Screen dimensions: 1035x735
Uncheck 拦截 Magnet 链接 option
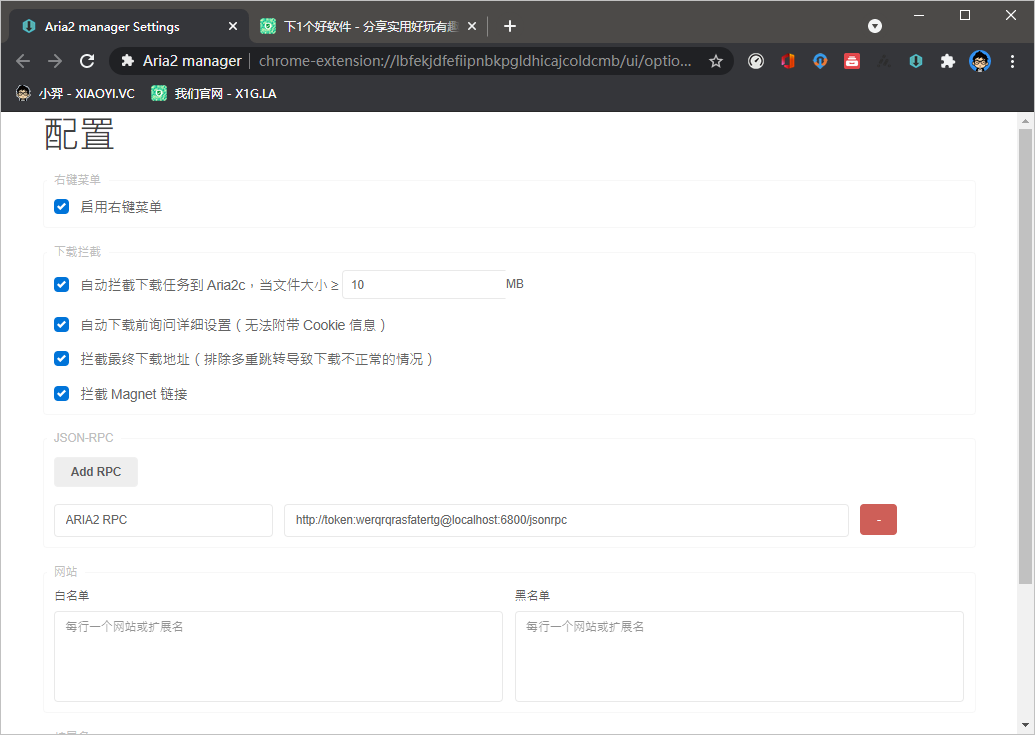click(62, 394)
